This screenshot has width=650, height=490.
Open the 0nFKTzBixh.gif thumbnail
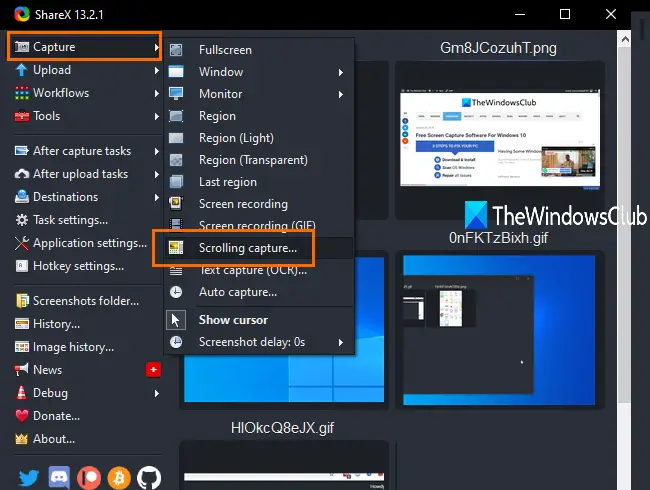click(499, 330)
